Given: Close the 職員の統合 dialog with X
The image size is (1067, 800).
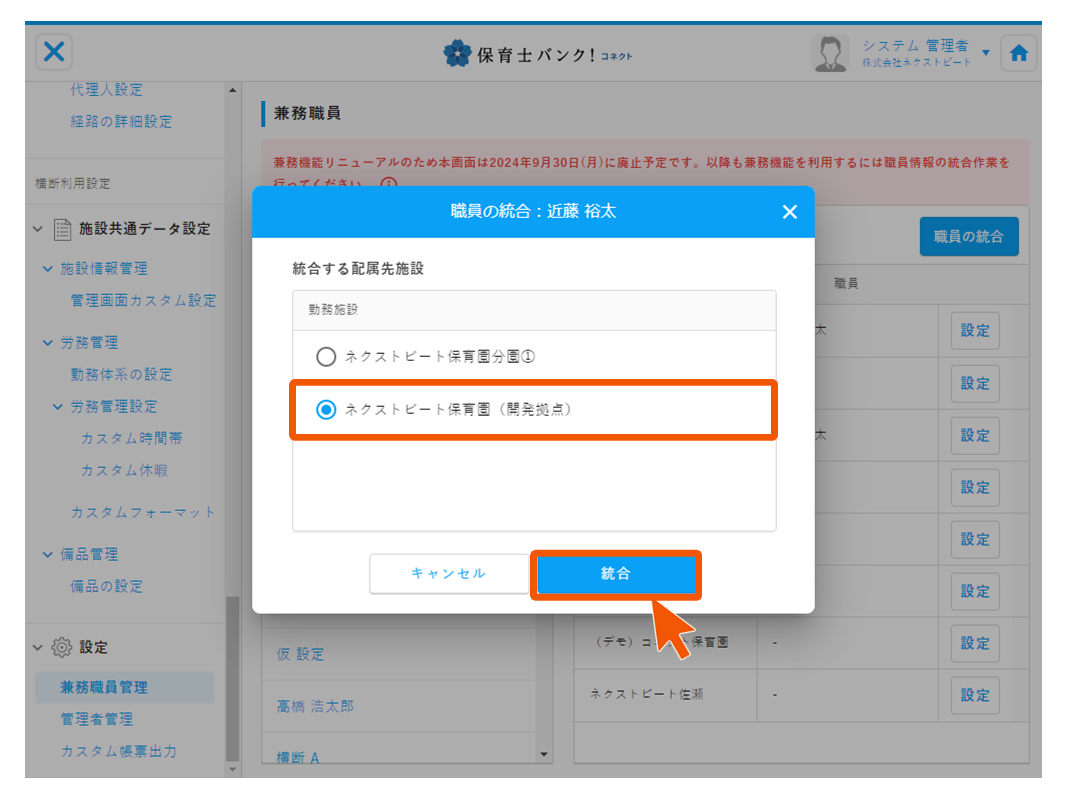Looking at the screenshot, I should (x=789, y=212).
